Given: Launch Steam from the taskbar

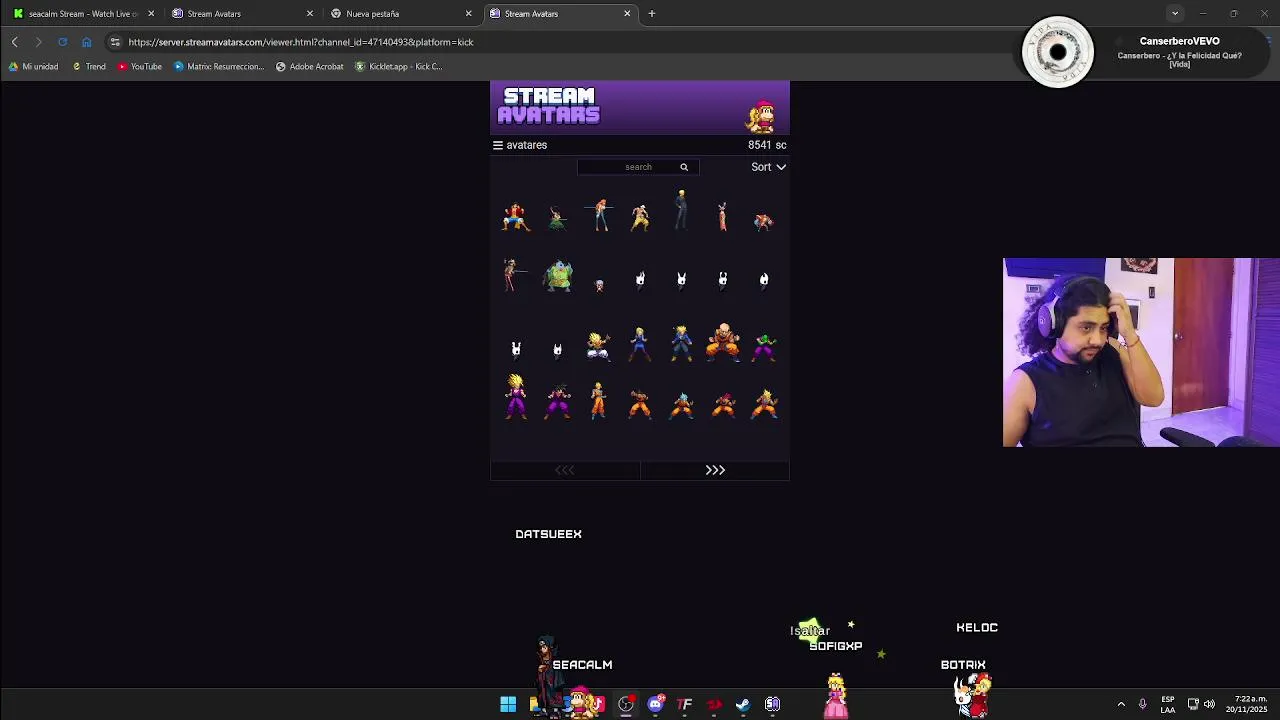Looking at the screenshot, I should click(743, 704).
